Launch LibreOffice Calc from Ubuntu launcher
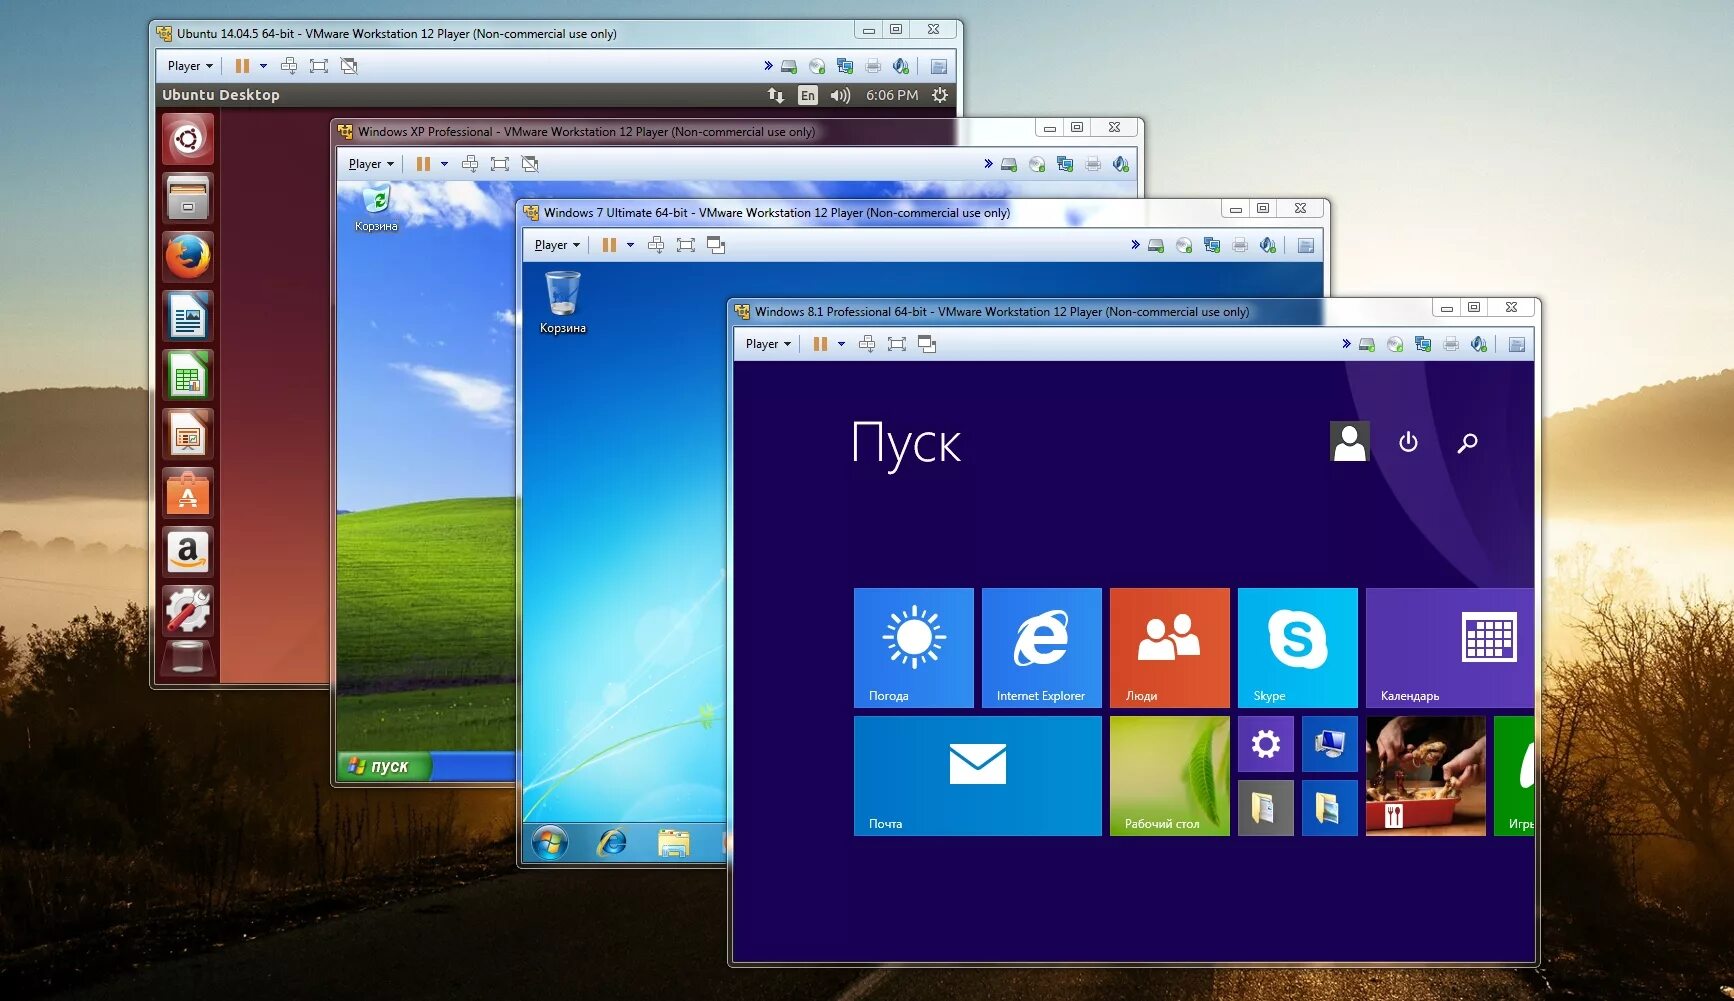 click(x=188, y=375)
